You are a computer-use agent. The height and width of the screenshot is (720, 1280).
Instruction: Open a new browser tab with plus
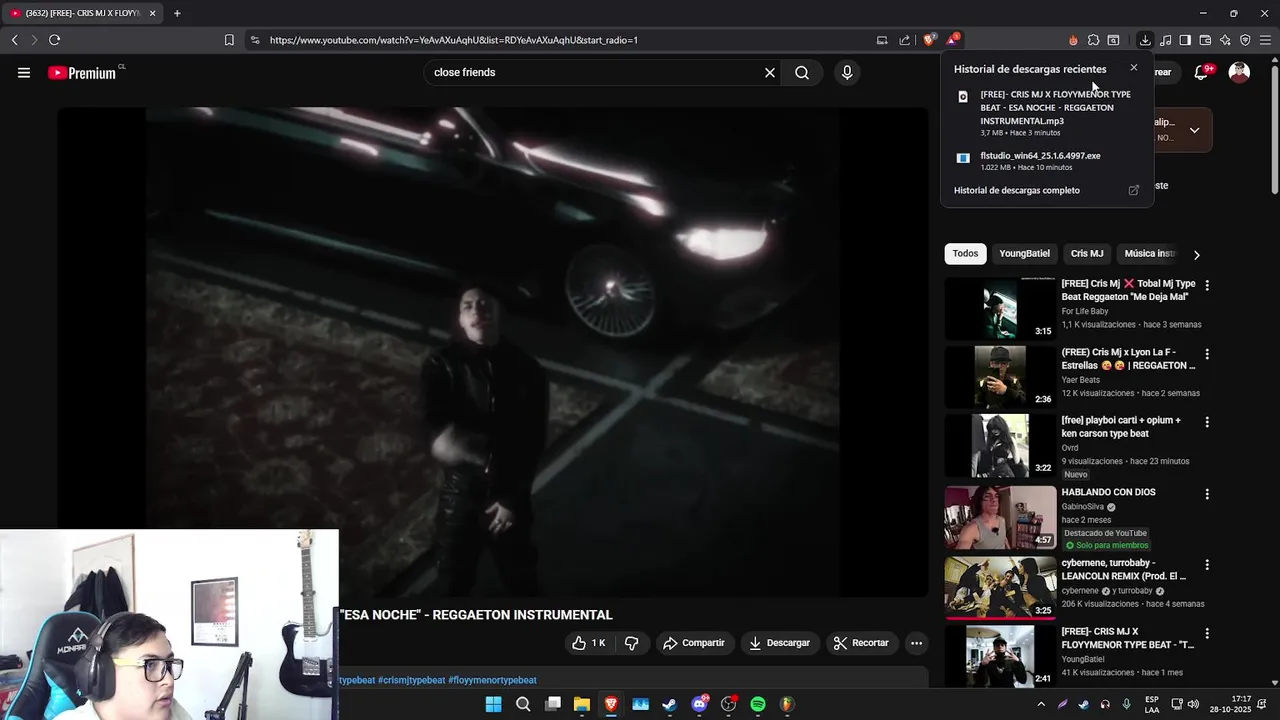177,13
